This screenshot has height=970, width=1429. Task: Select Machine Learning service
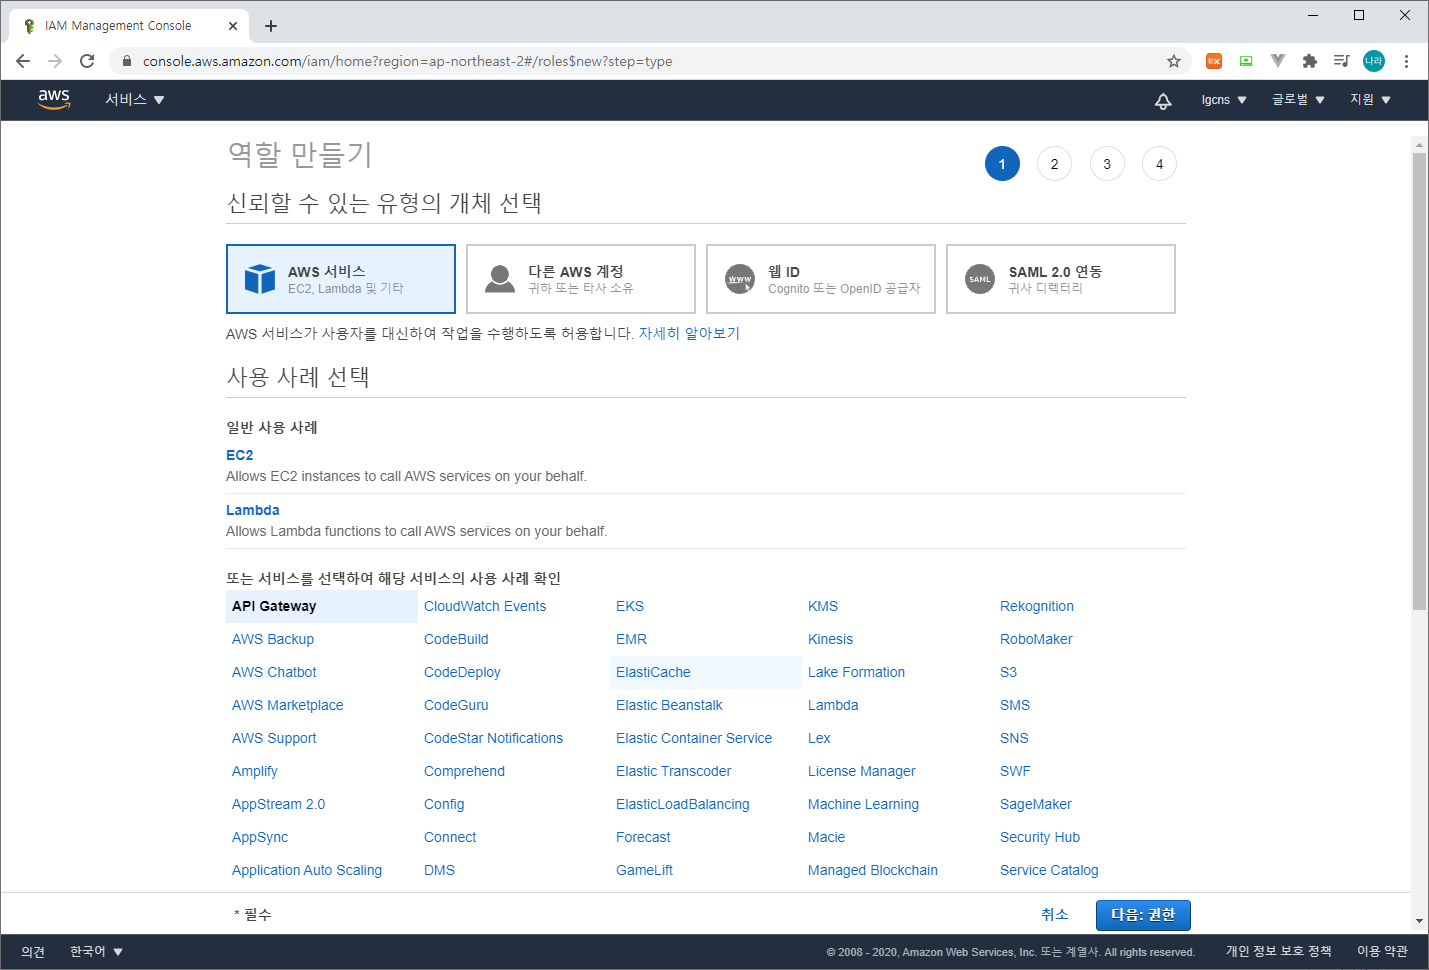pos(863,804)
